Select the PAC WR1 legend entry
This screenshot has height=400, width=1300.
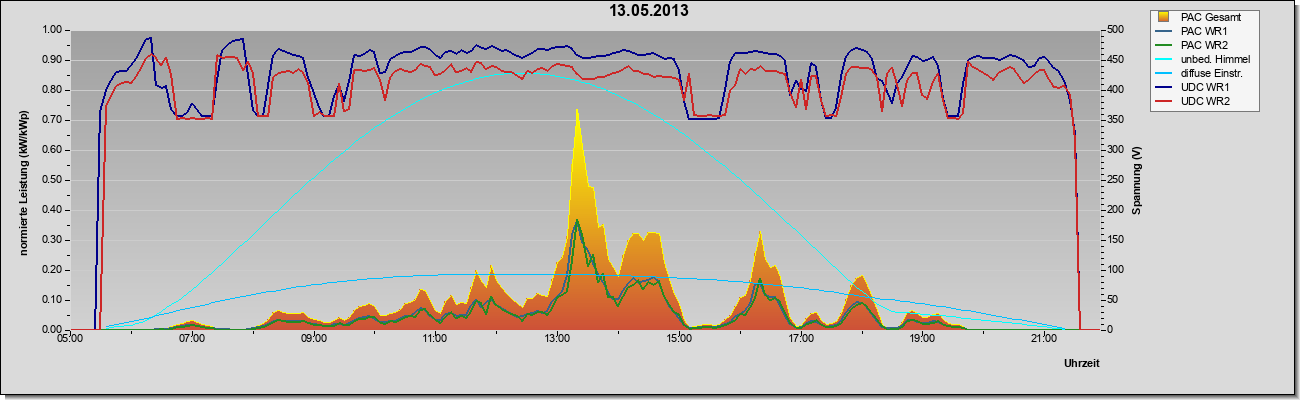point(1204,31)
